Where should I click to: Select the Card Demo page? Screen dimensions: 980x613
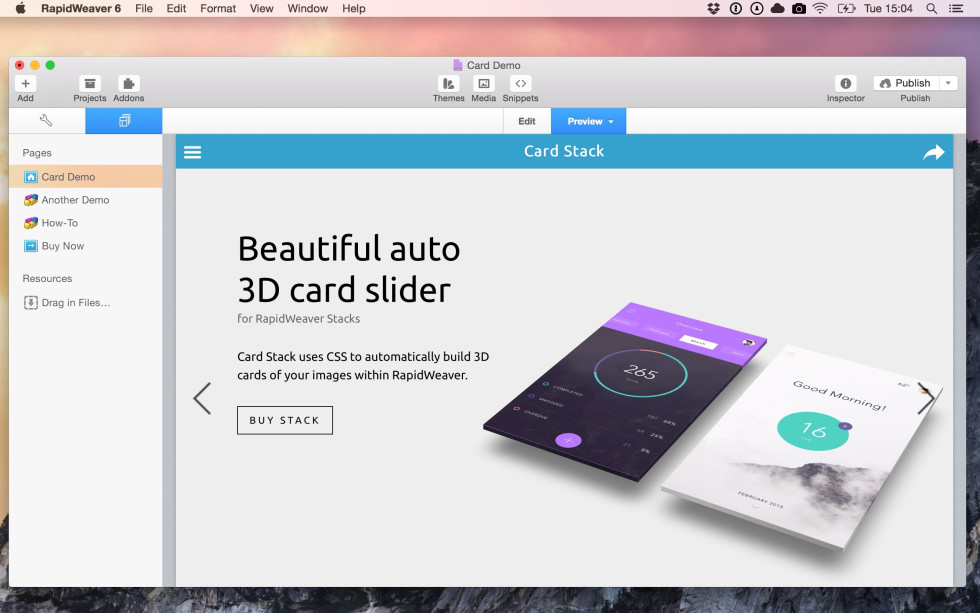click(x=86, y=177)
